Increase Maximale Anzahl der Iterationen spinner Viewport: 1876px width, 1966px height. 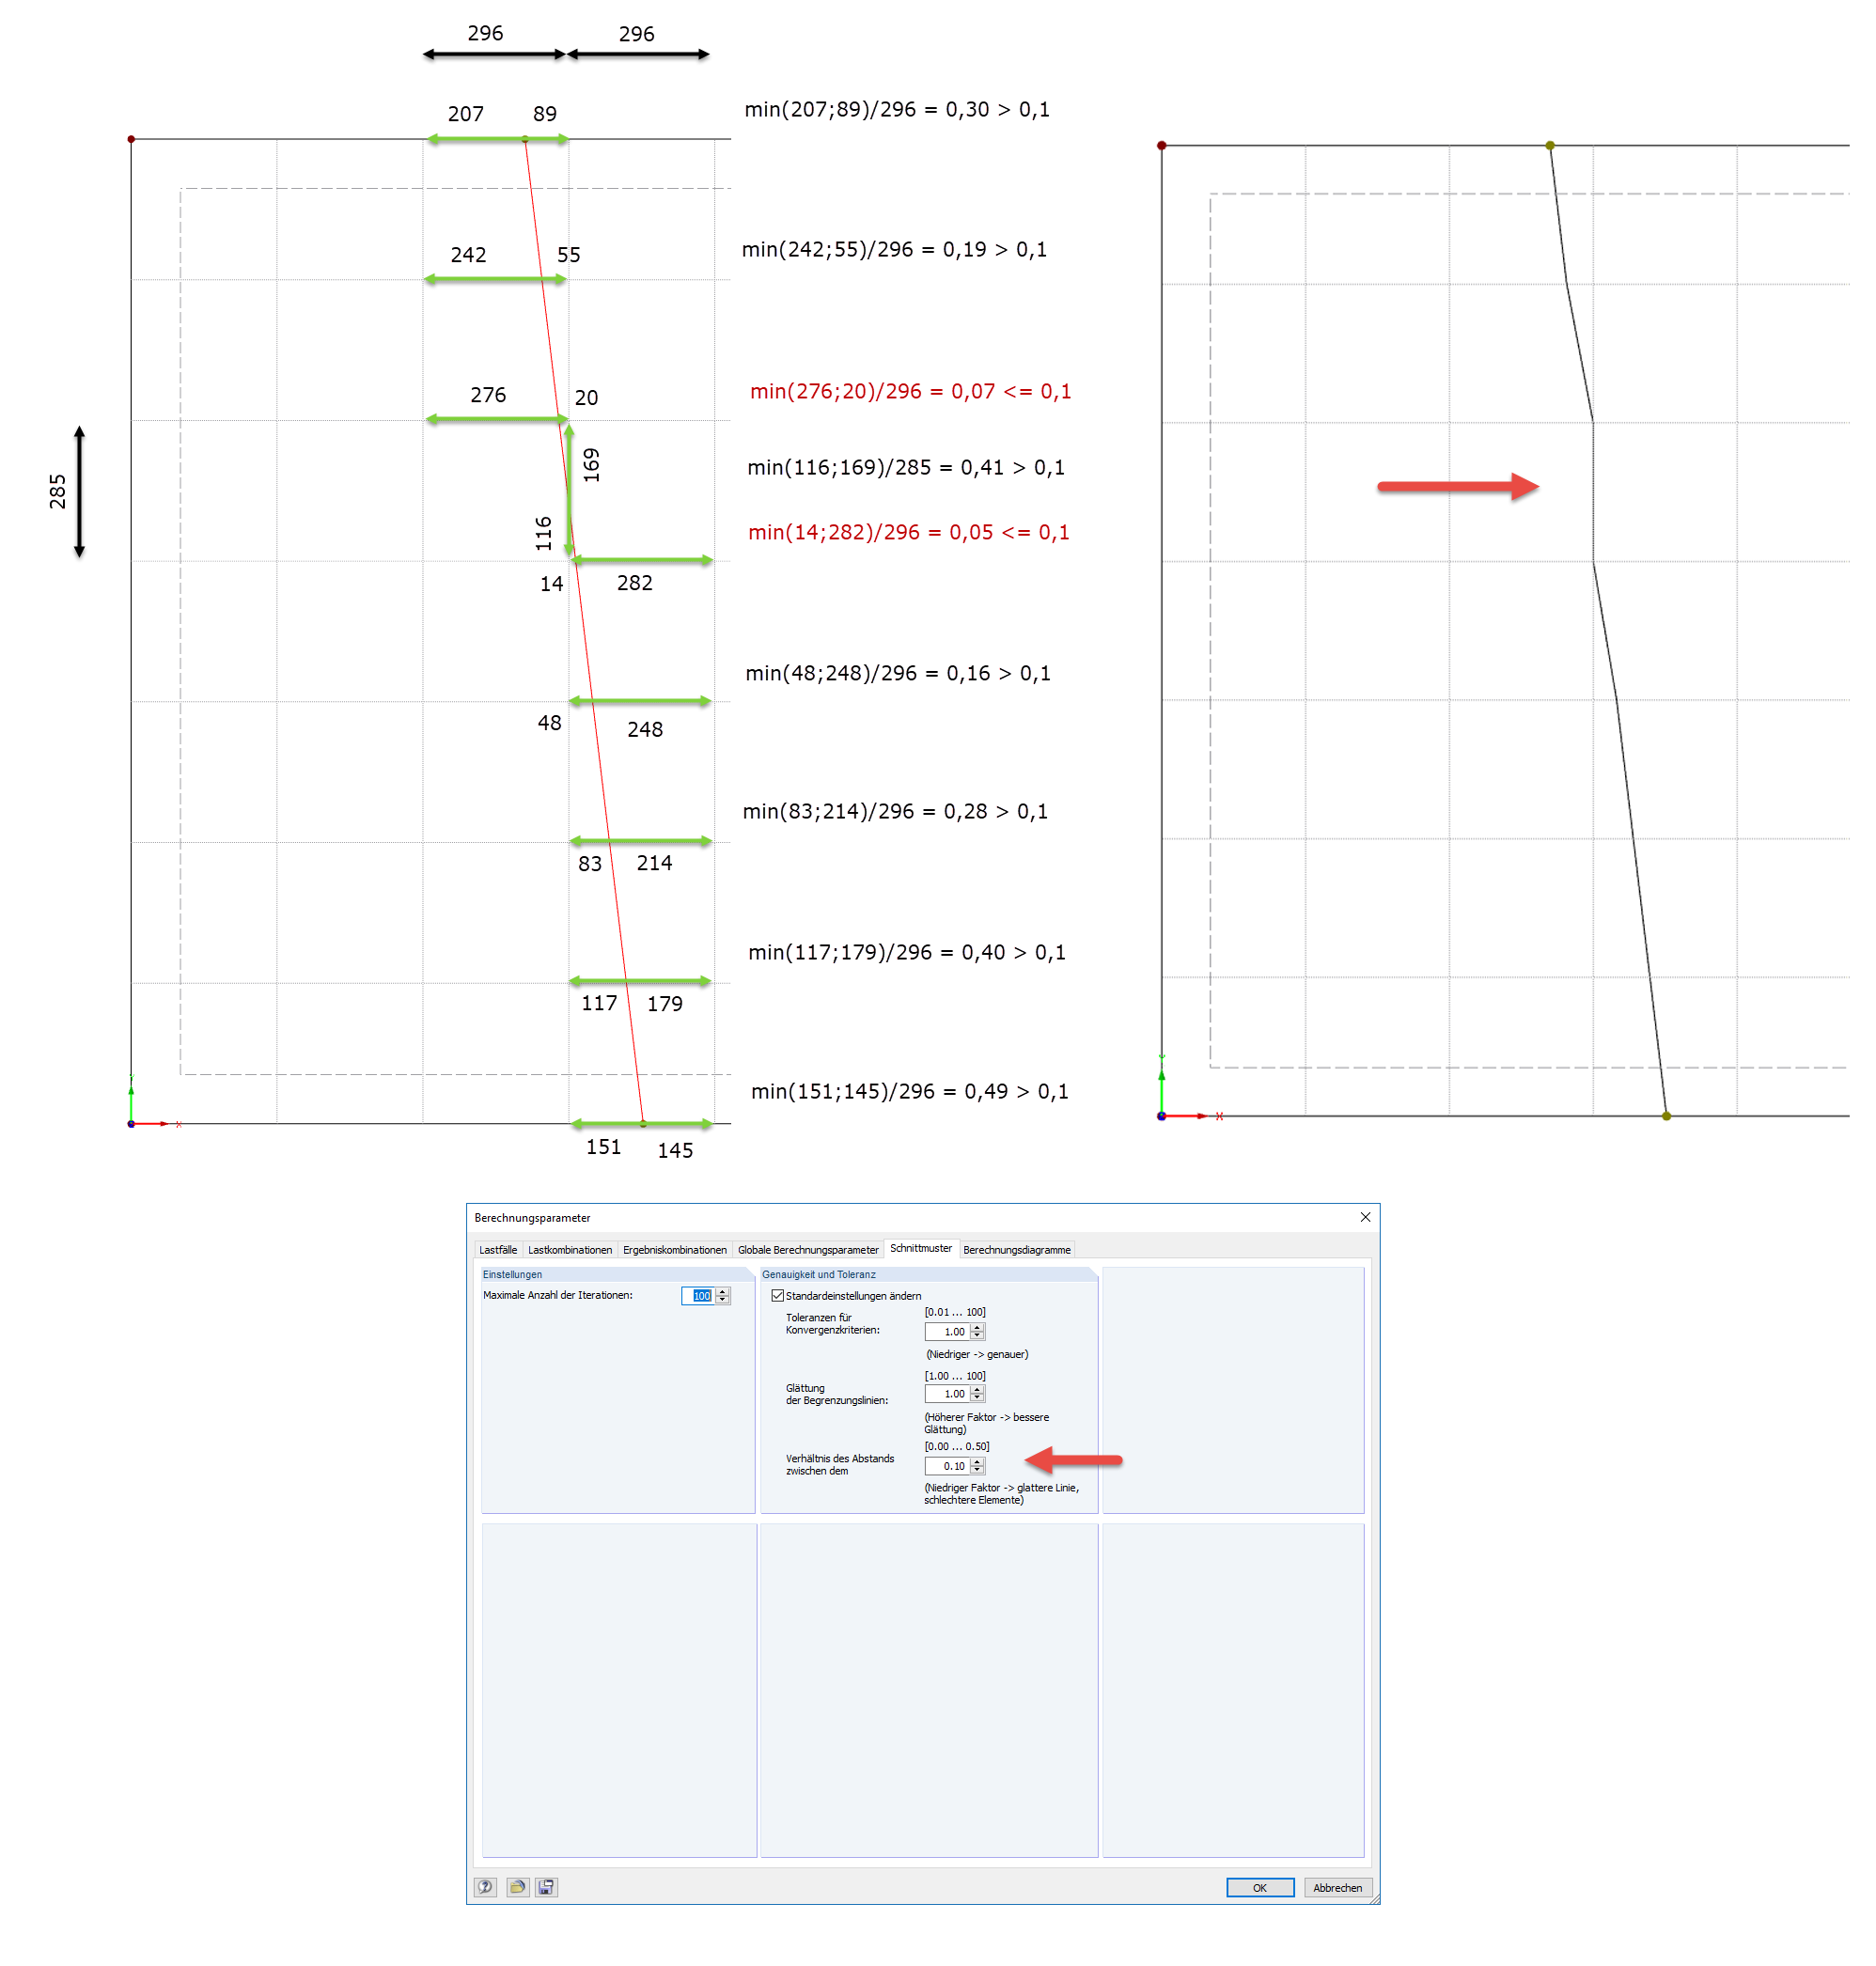(723, 1291)
